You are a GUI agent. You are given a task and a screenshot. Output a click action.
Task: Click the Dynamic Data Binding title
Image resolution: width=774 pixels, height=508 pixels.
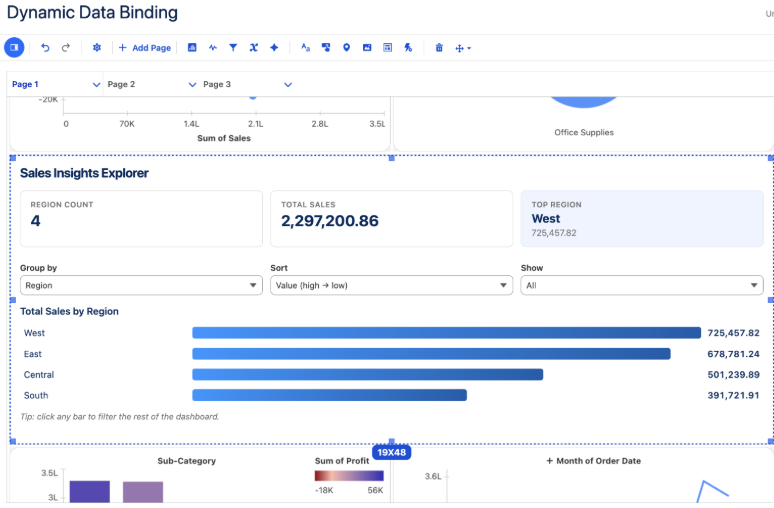click(x=92, y=12)
